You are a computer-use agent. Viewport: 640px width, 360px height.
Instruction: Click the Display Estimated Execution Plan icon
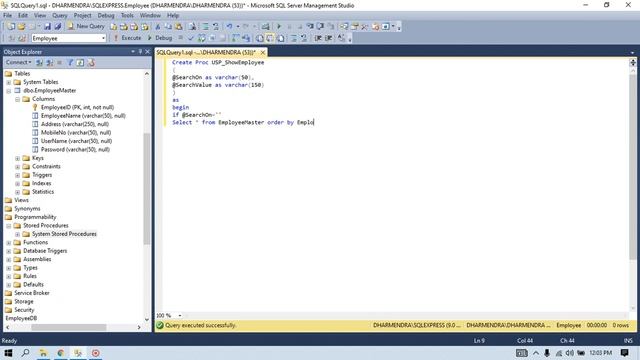[201, 38]
